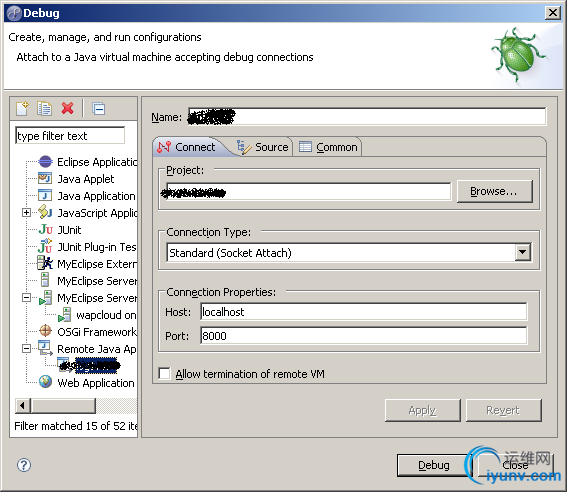Switch to the Source tab
This screenshot has height=492, width=567.
click(263, 147)
